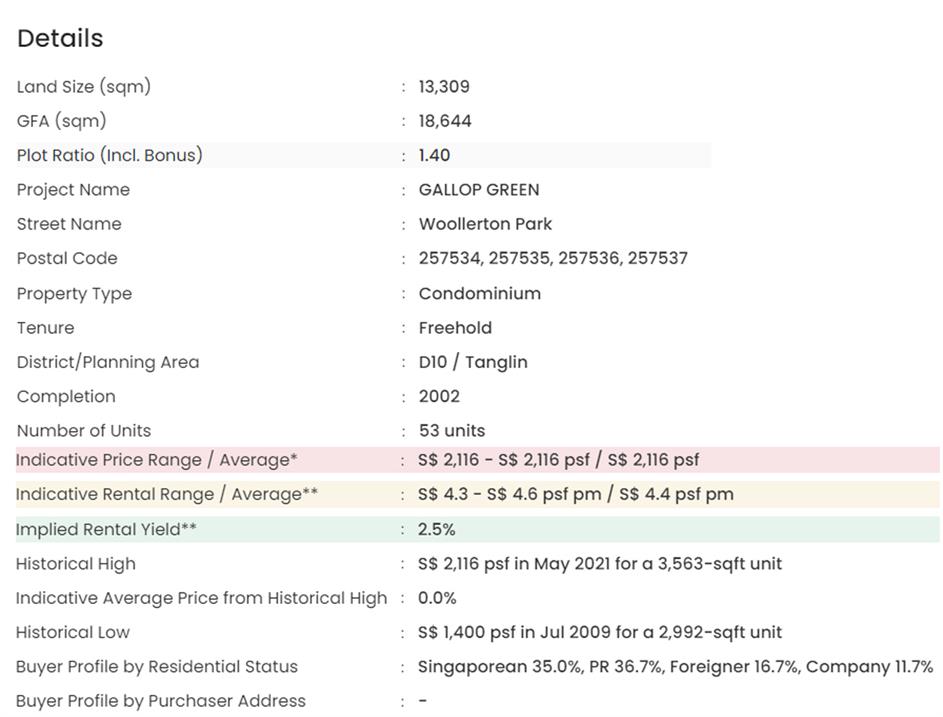Screen dimensions: 943x717
Task: Click the postal codes list
Action: 553,258
